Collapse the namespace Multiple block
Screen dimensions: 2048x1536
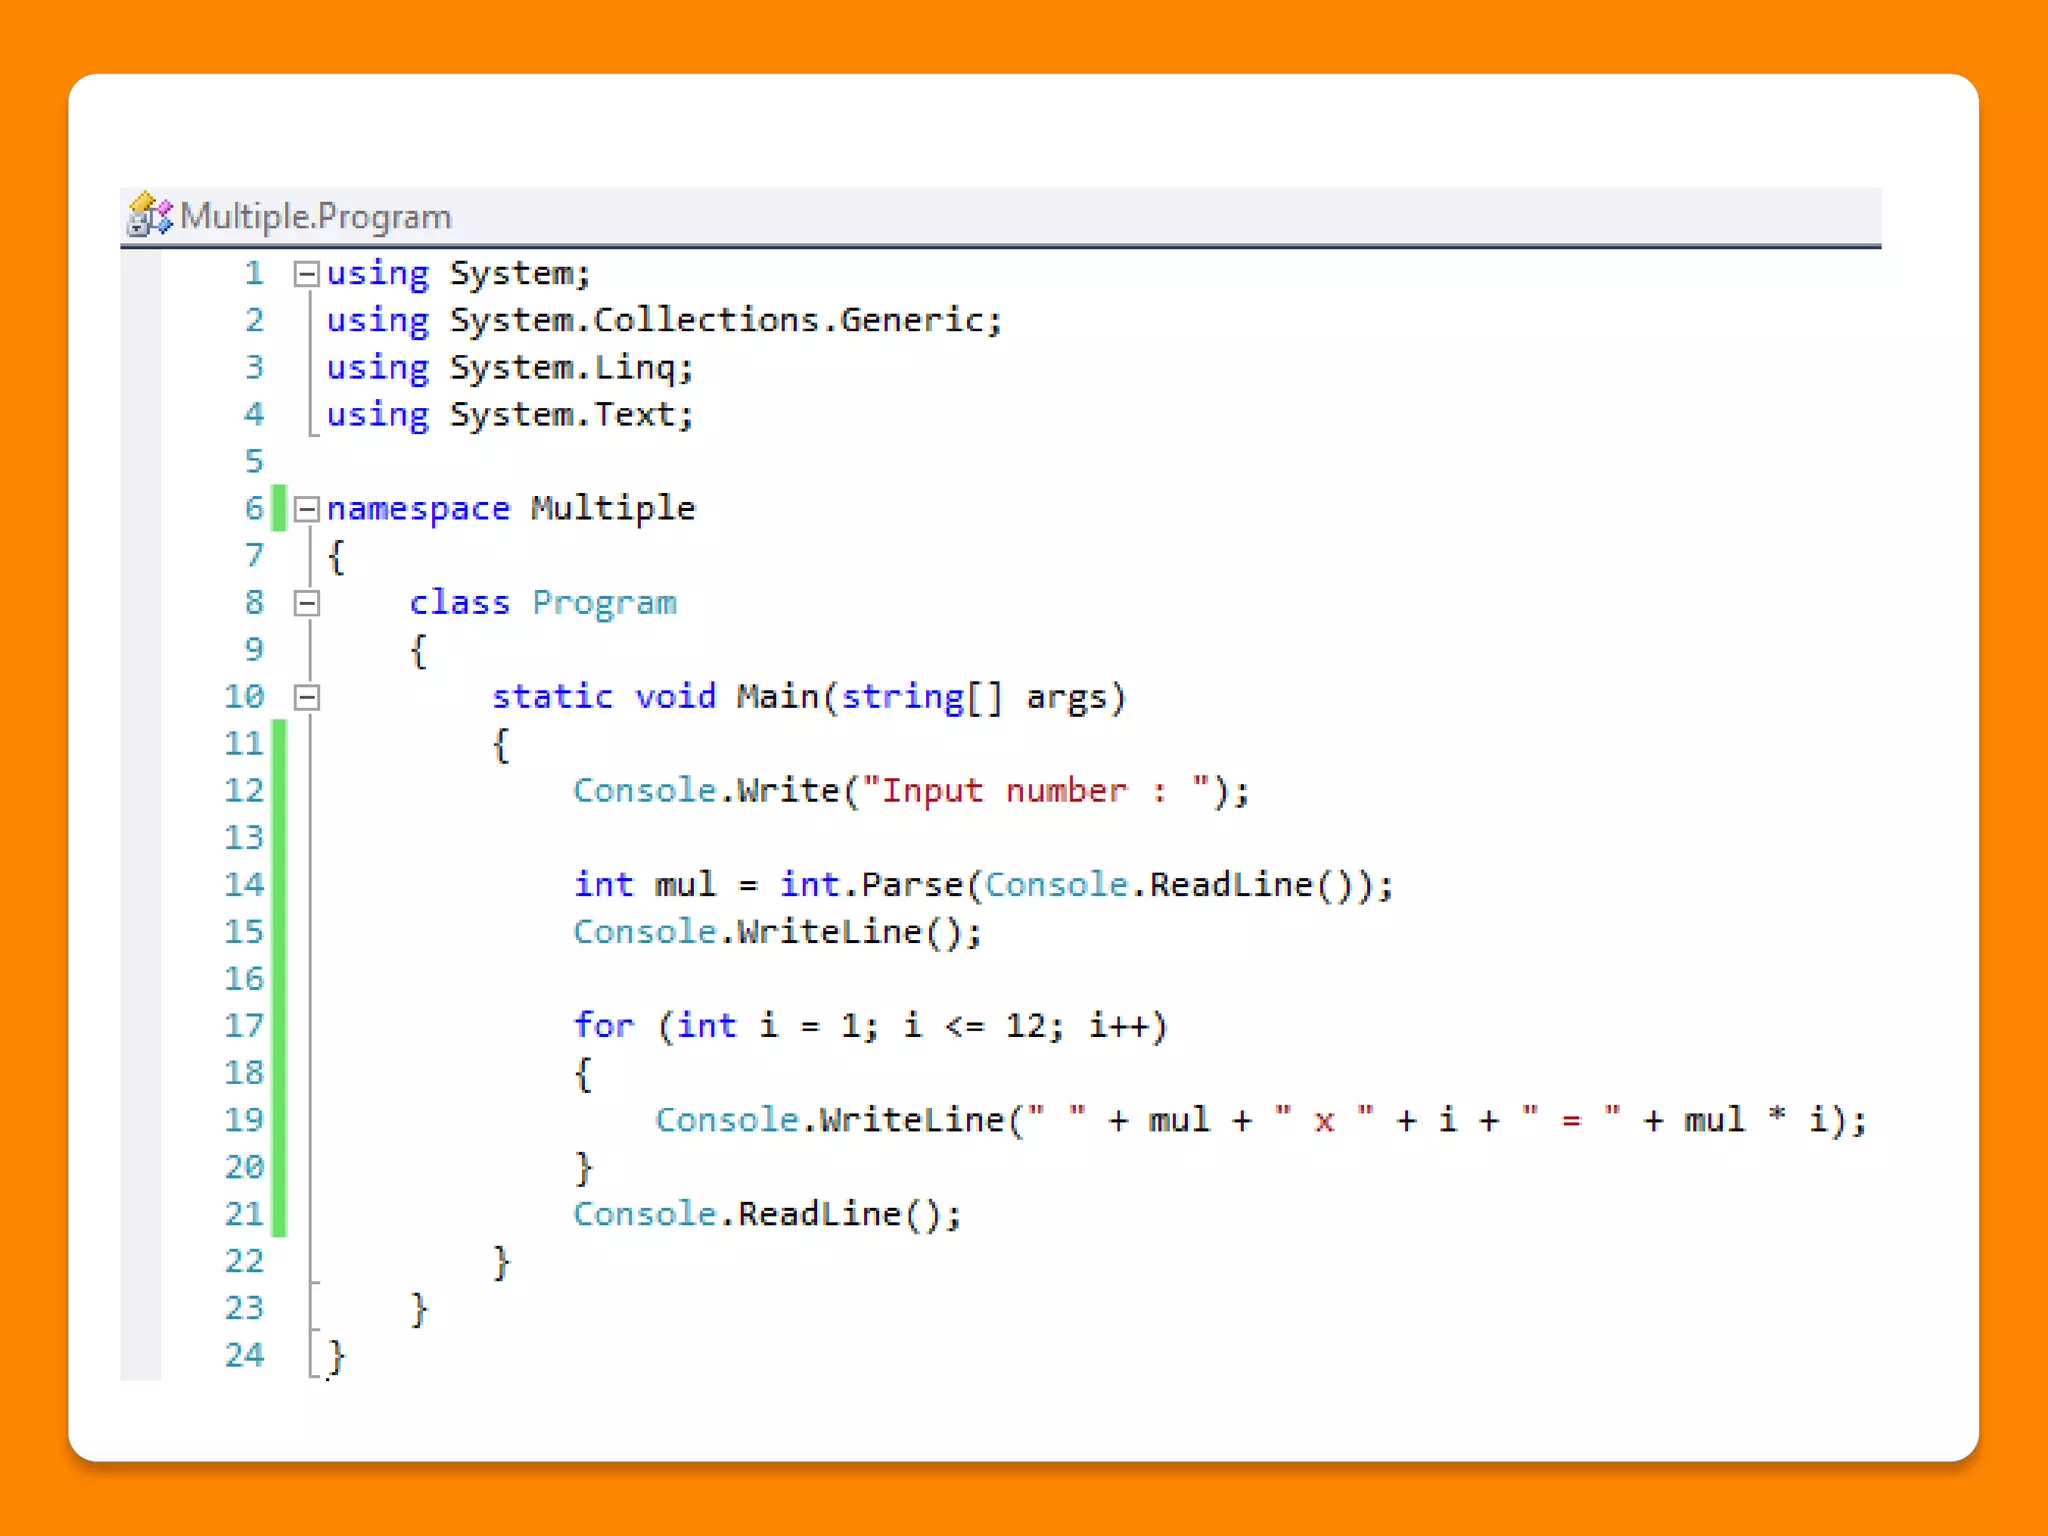(307, 510)
